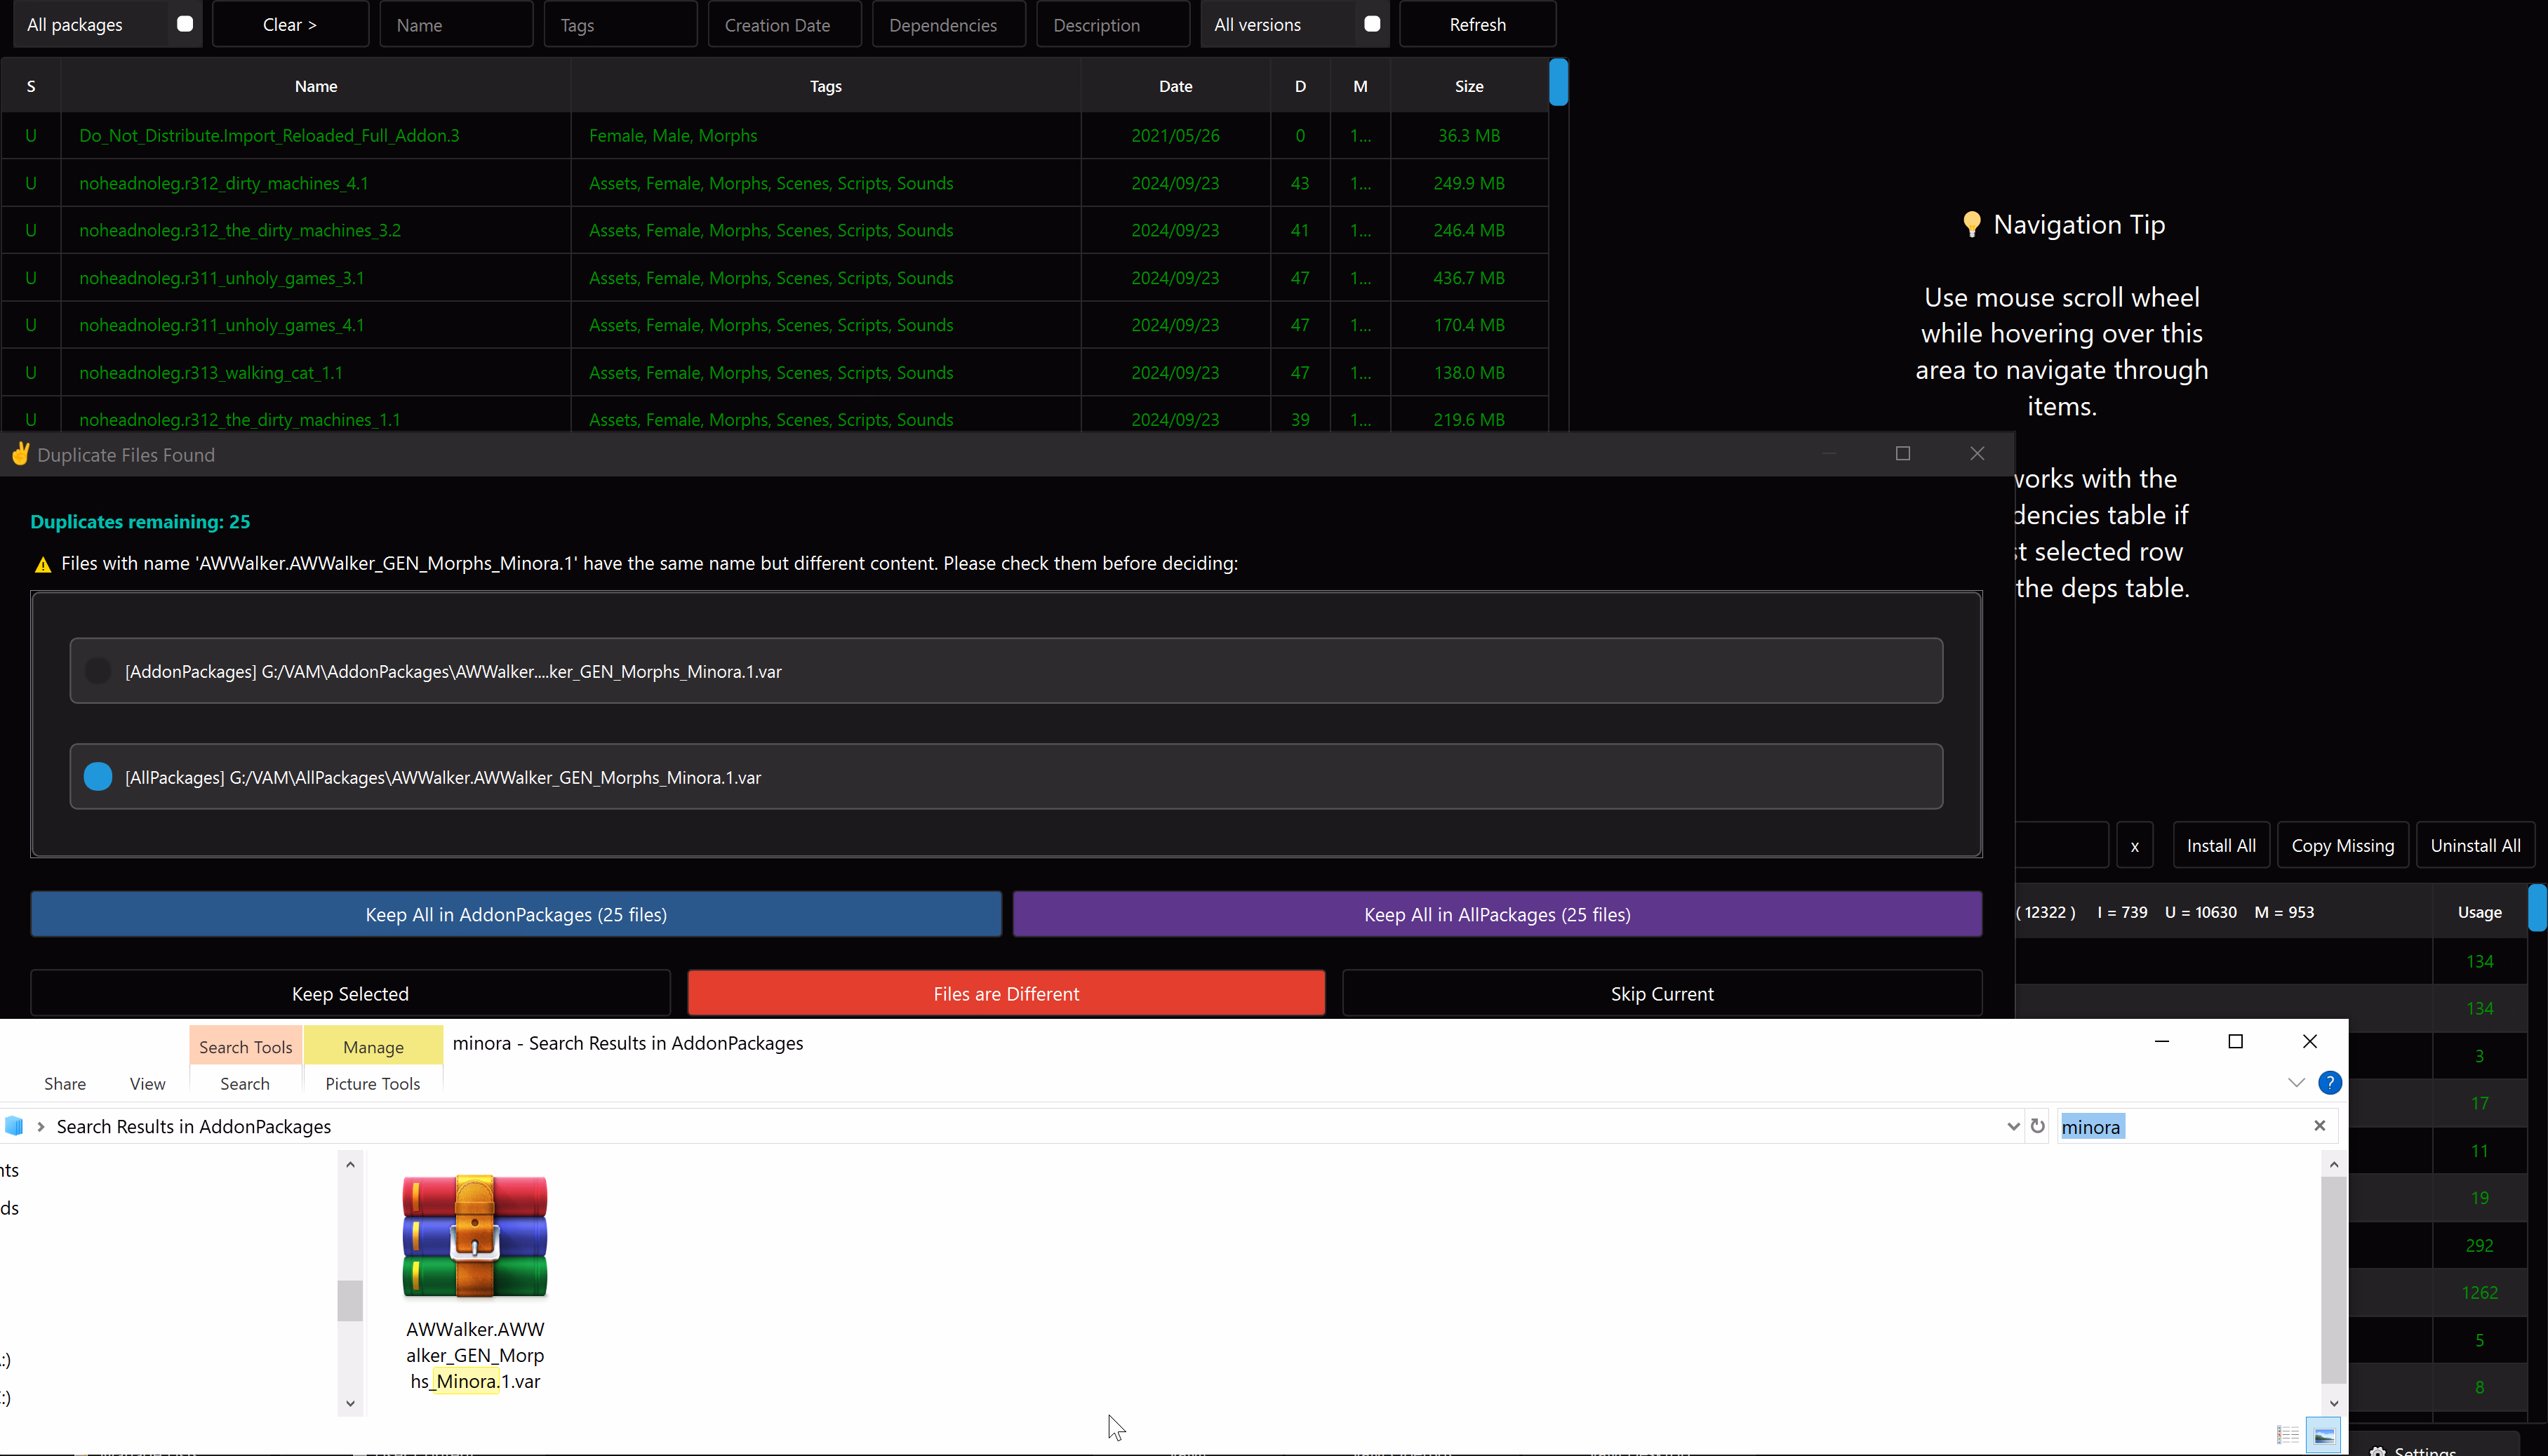The image size is (2548, 1456).
Task: Switch to the Search Tools tab
Action: (x=245, y=1047)
